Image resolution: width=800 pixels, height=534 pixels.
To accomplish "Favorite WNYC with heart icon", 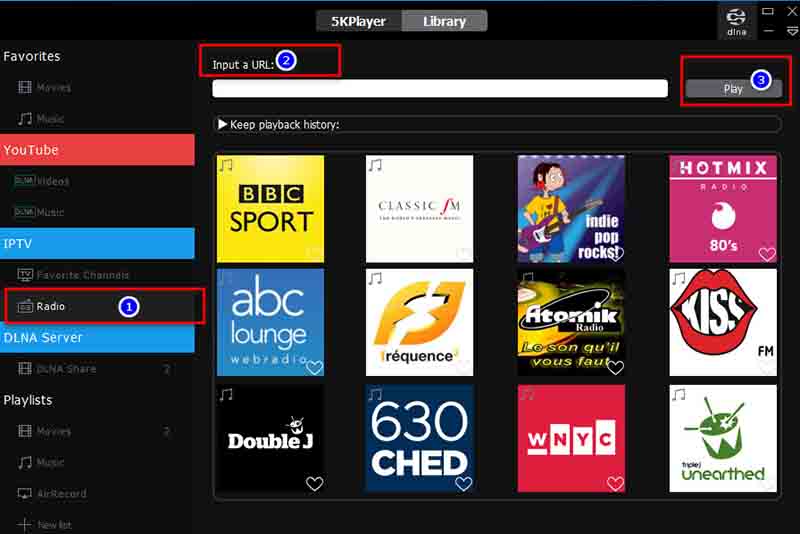I will 615,483.
